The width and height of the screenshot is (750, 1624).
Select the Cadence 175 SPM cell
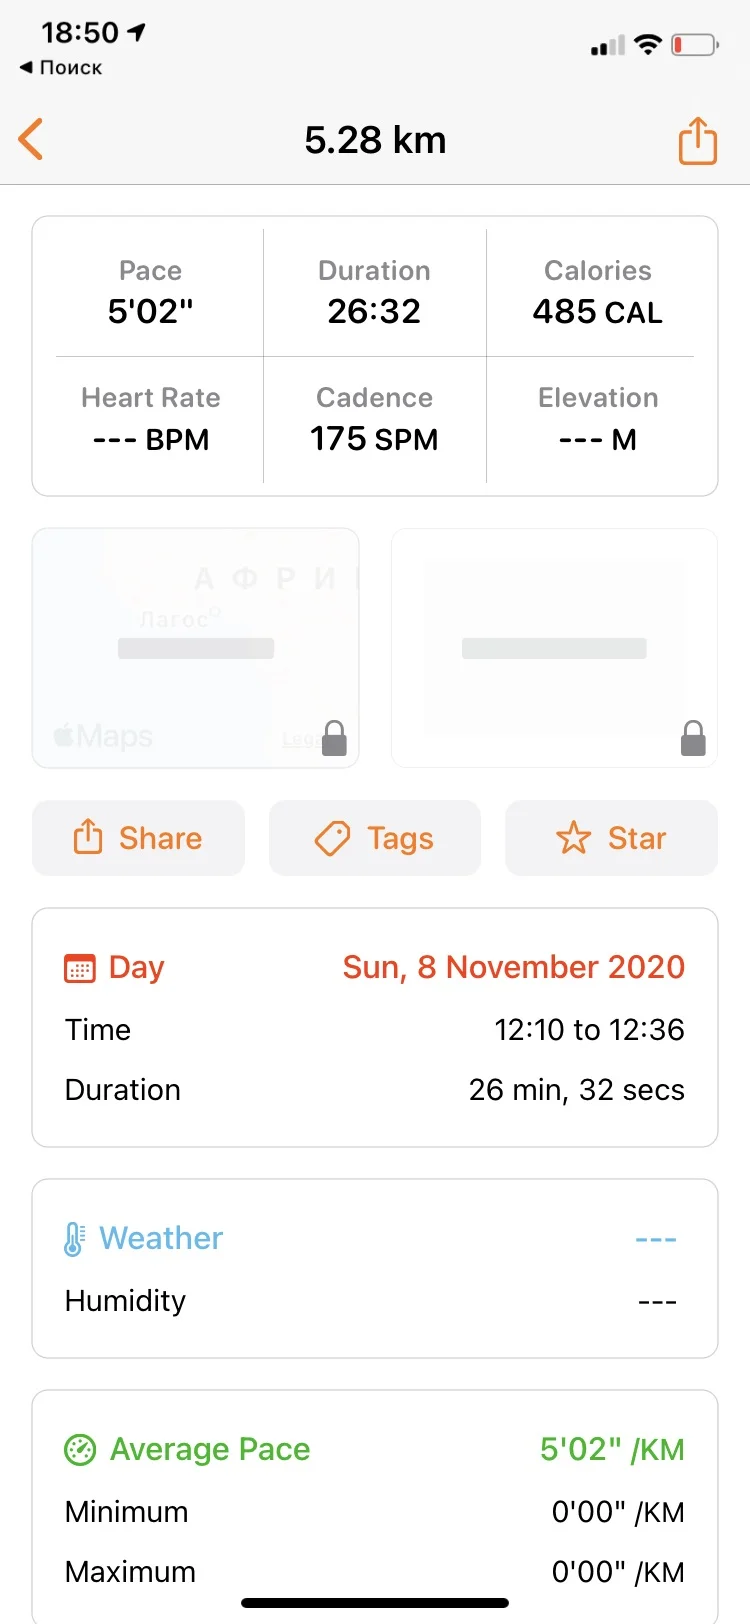click(x=374, y=420)
